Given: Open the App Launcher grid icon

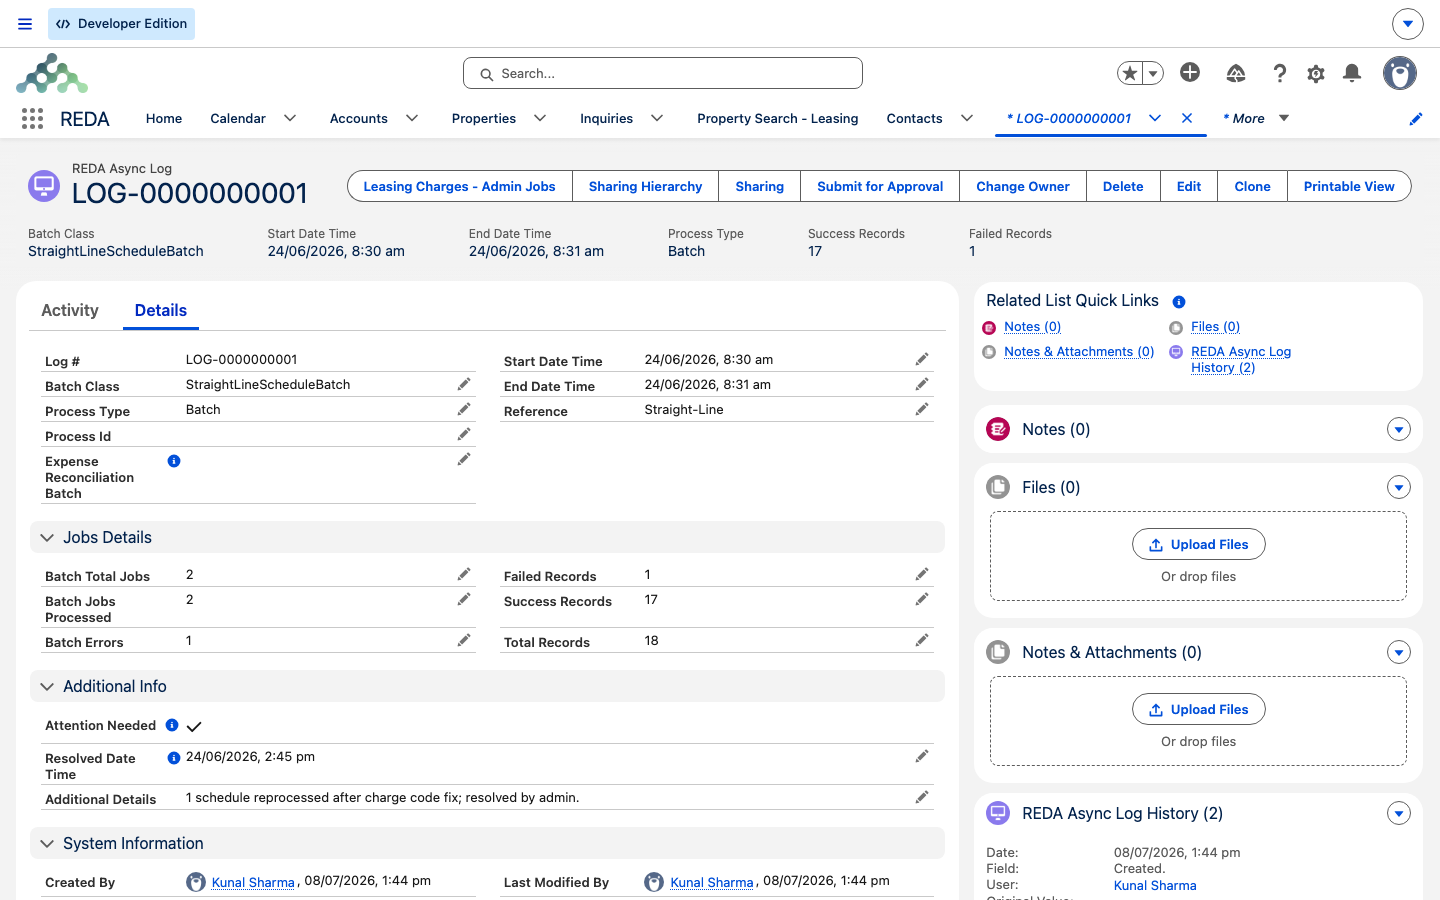Looking at the screenshot, I should [32, 119].
